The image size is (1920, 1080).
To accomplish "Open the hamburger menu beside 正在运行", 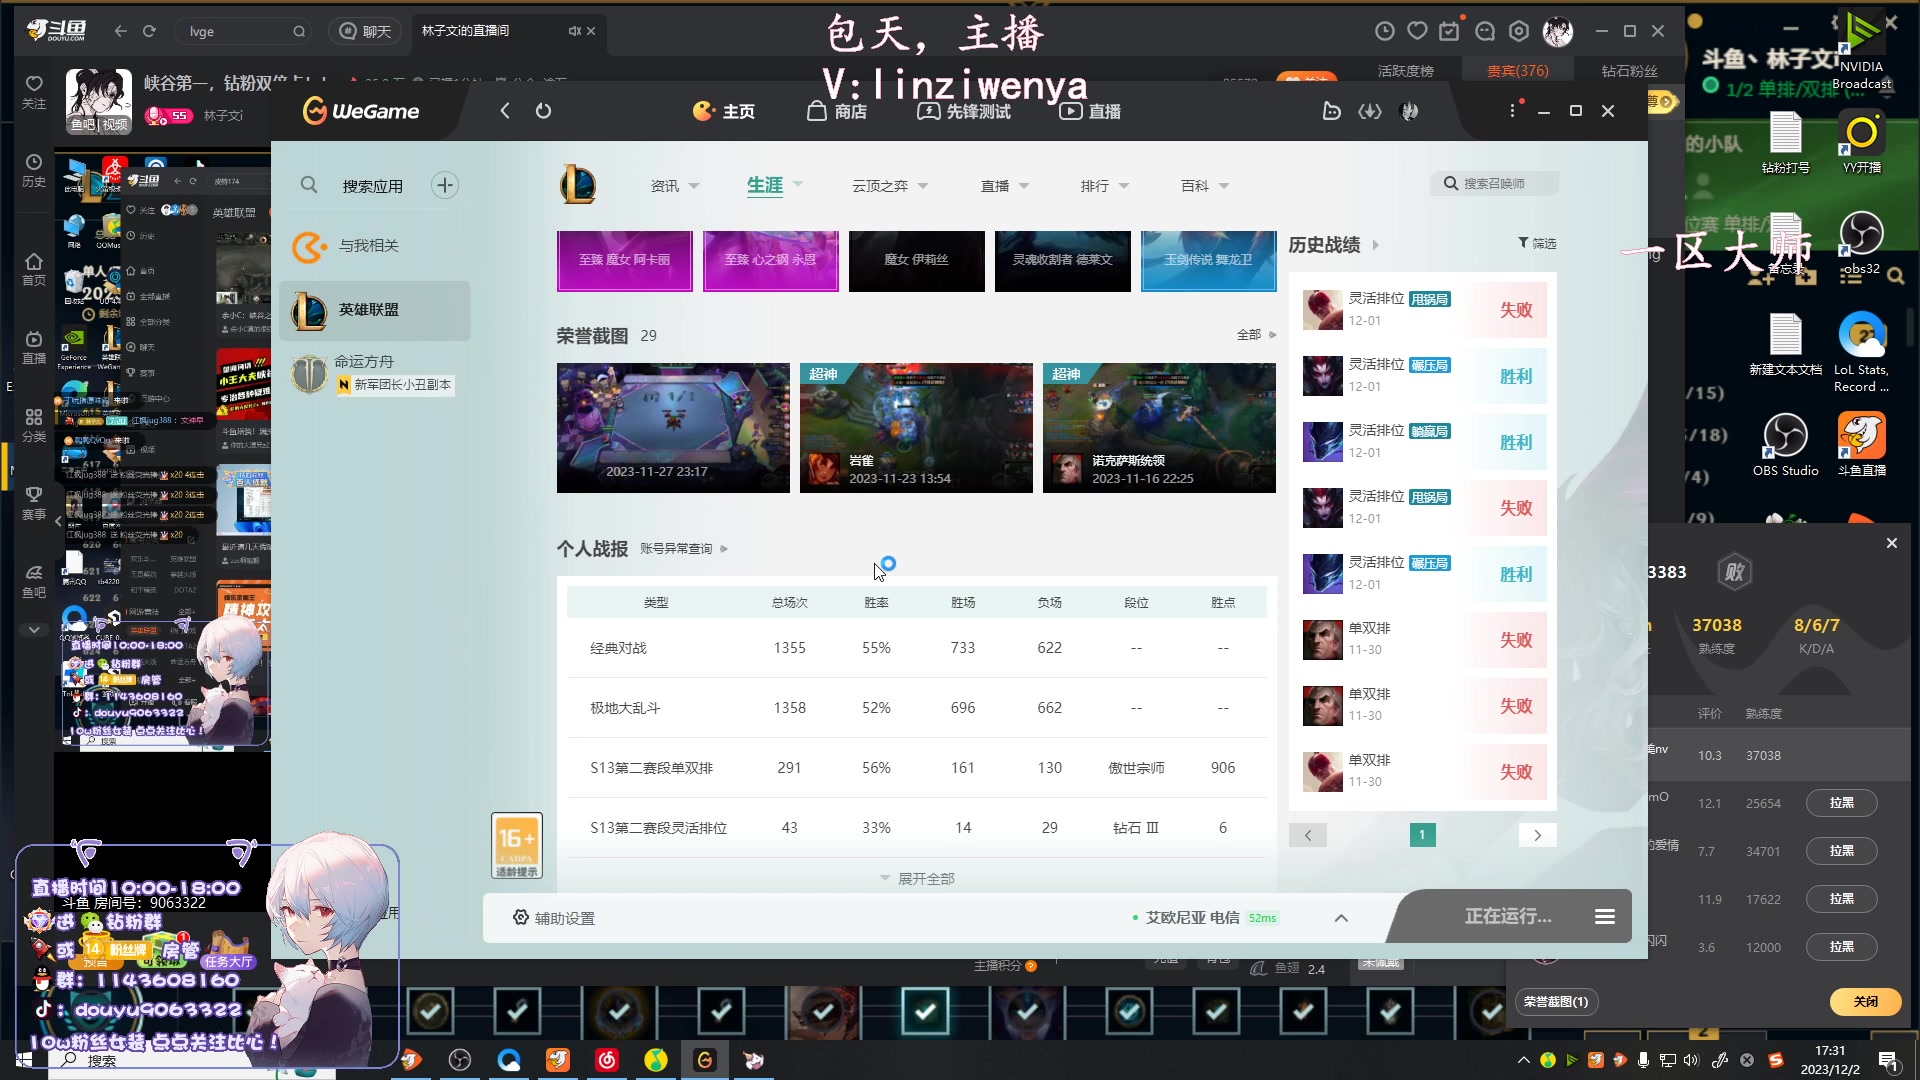I will click(x=1605, y=917).
